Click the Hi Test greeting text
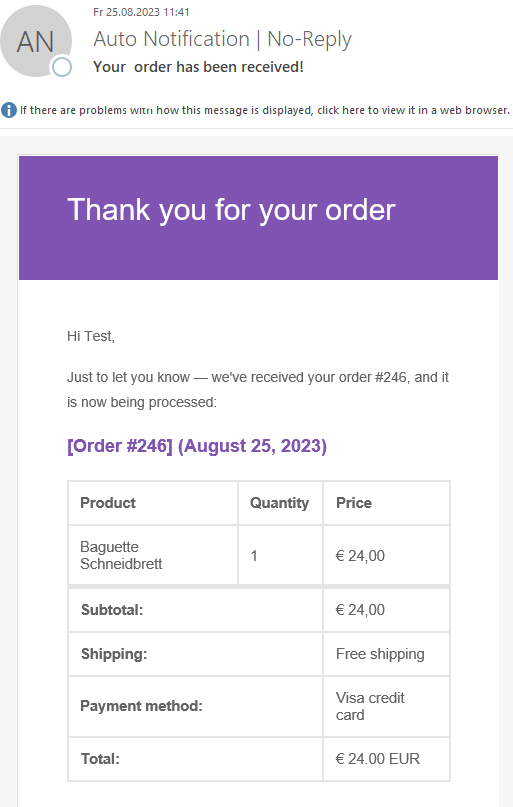Viewport: 513px width, 807px height. click(91, 337)
